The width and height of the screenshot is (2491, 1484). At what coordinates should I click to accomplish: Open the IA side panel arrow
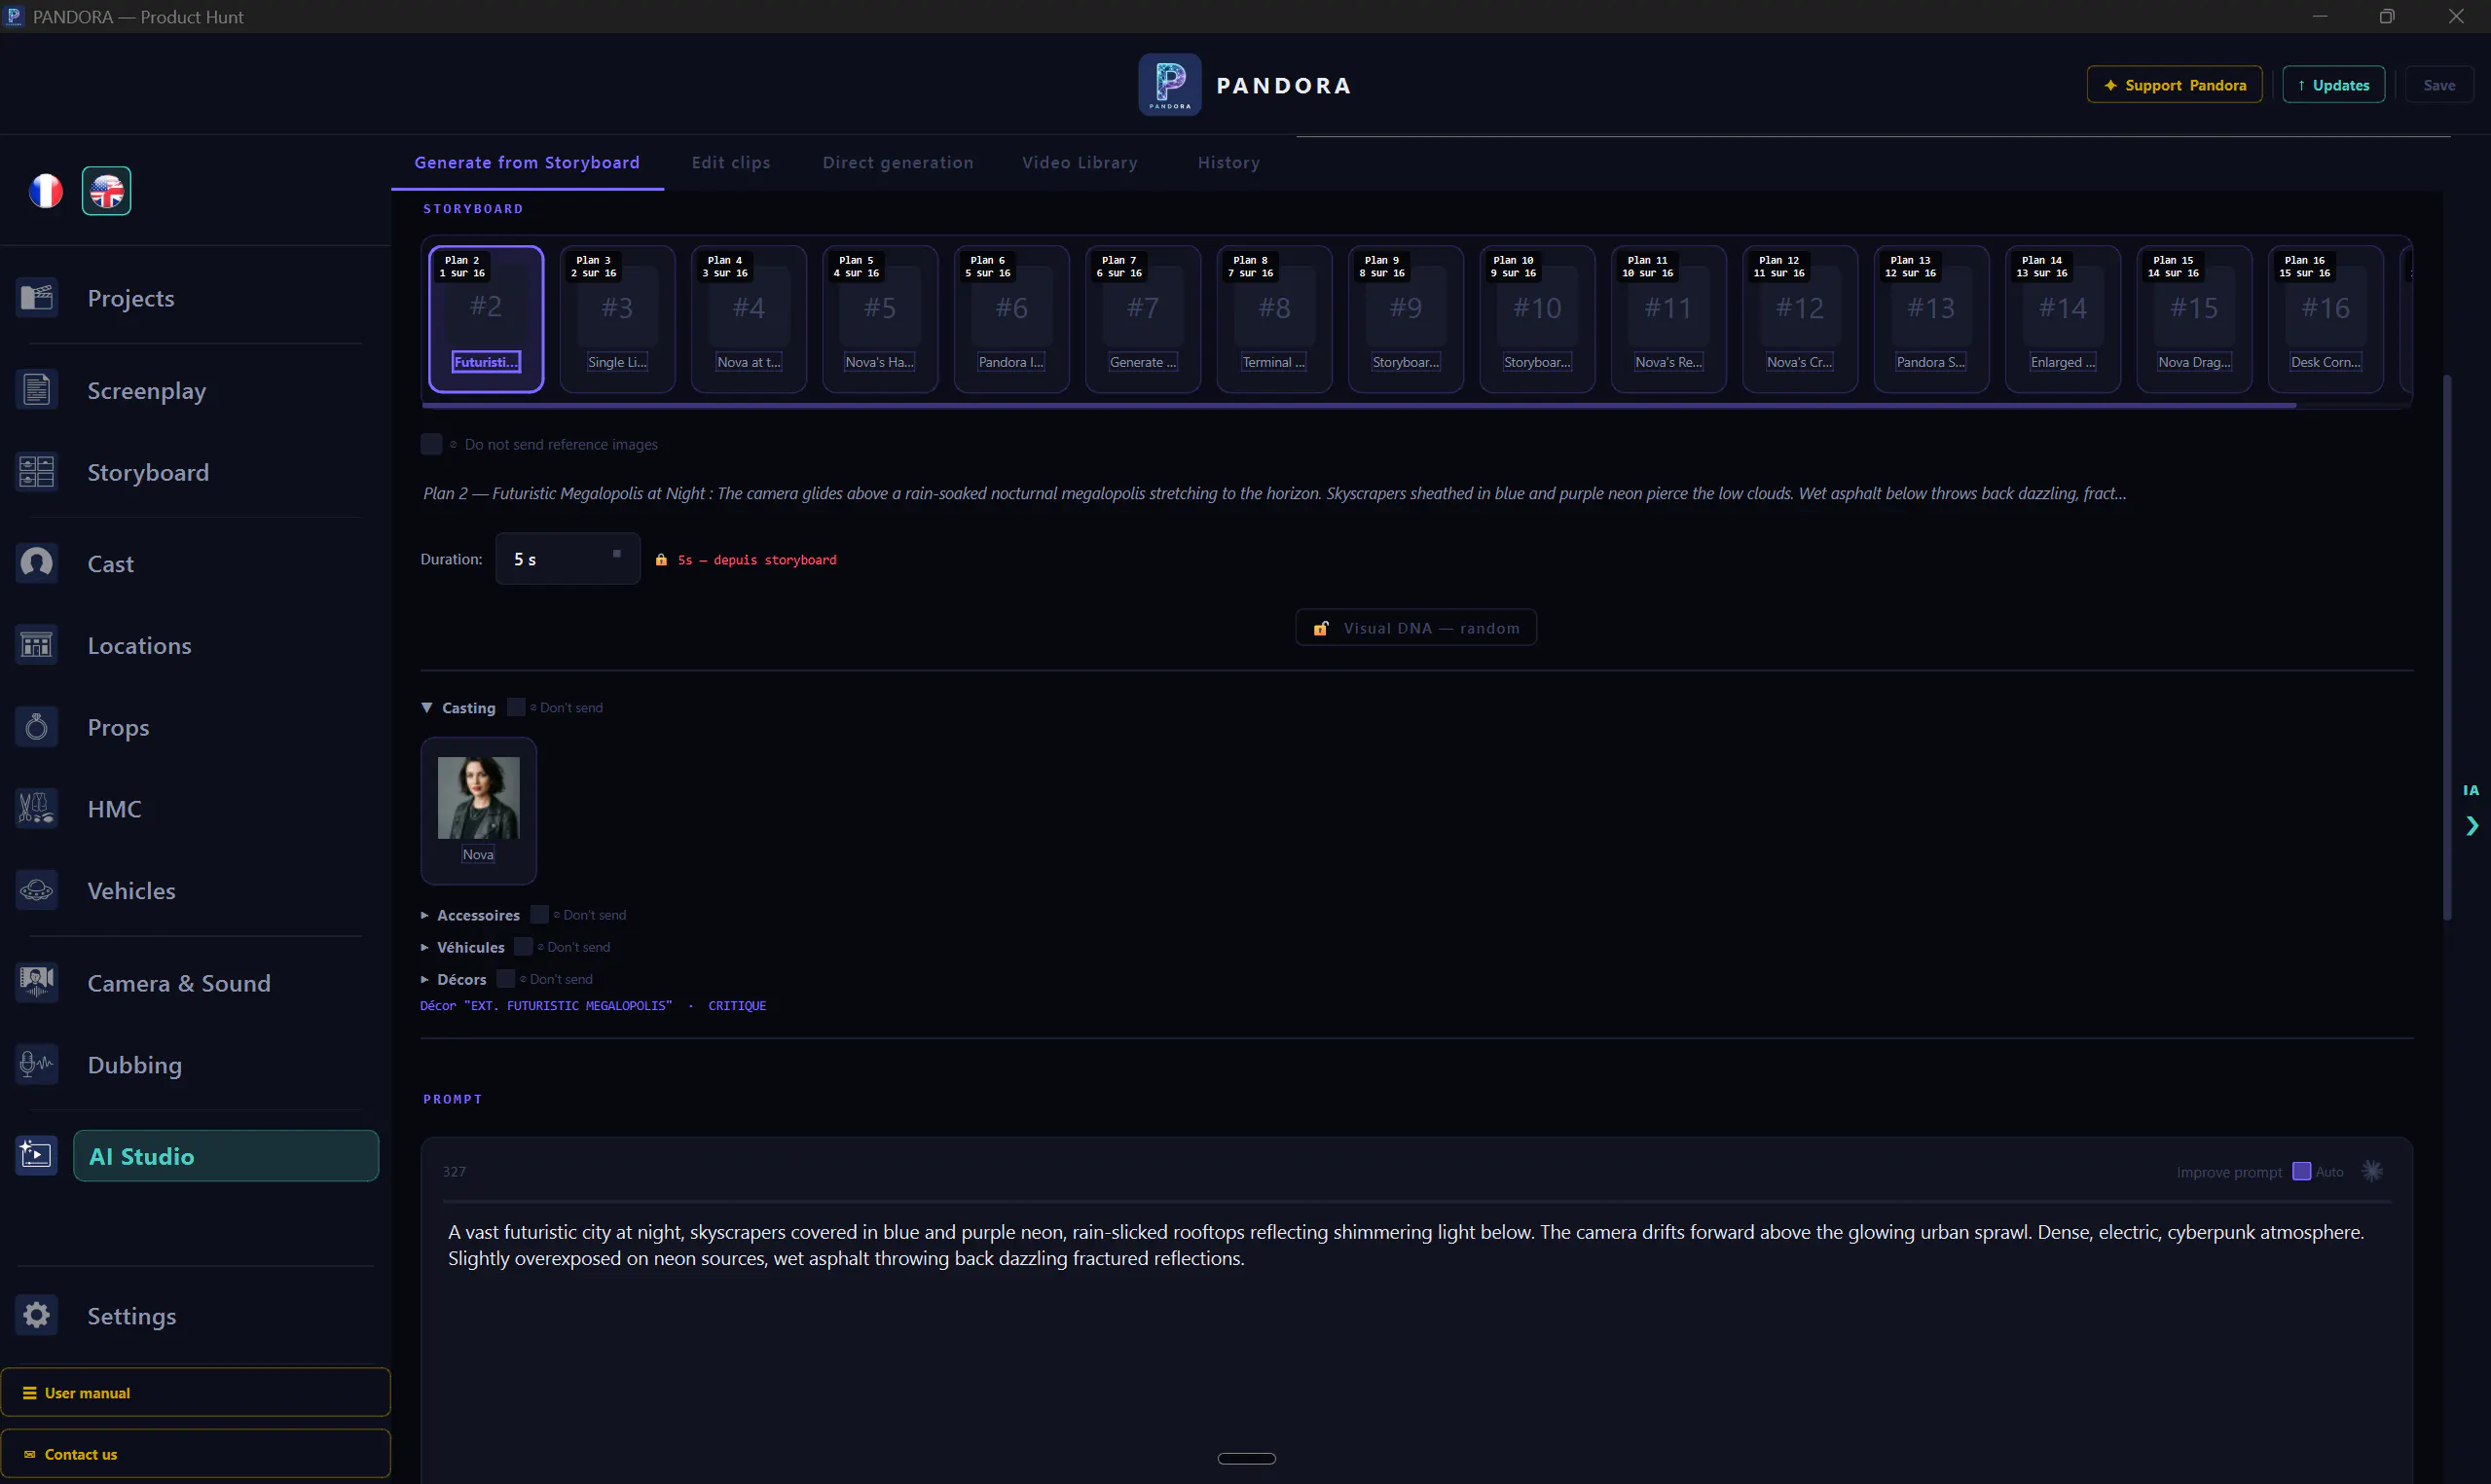pos(2472,826)
